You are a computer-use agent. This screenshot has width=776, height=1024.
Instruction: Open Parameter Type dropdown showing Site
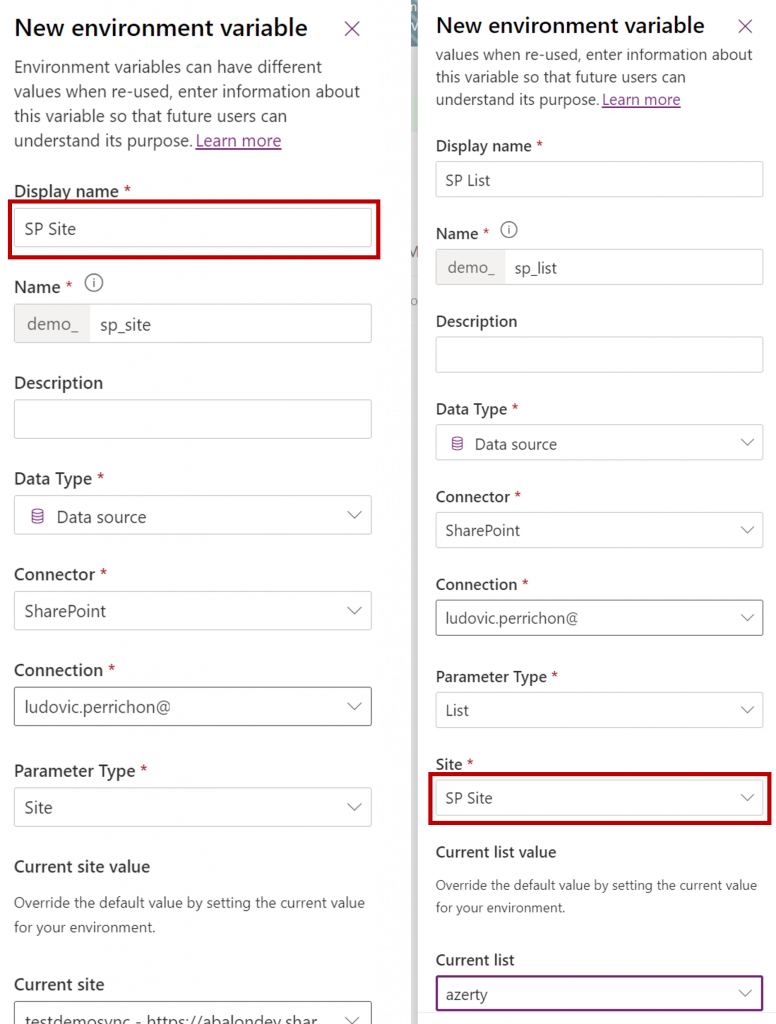click(x=193, y=807)
